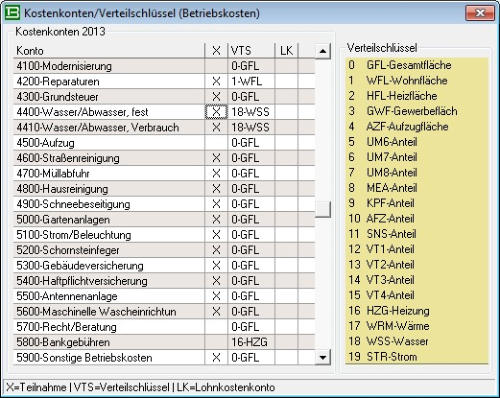The height and width of the screenshot is (398, 500).
Task: Select distribution key 8 MEA-Anteil
Action: 417,188
